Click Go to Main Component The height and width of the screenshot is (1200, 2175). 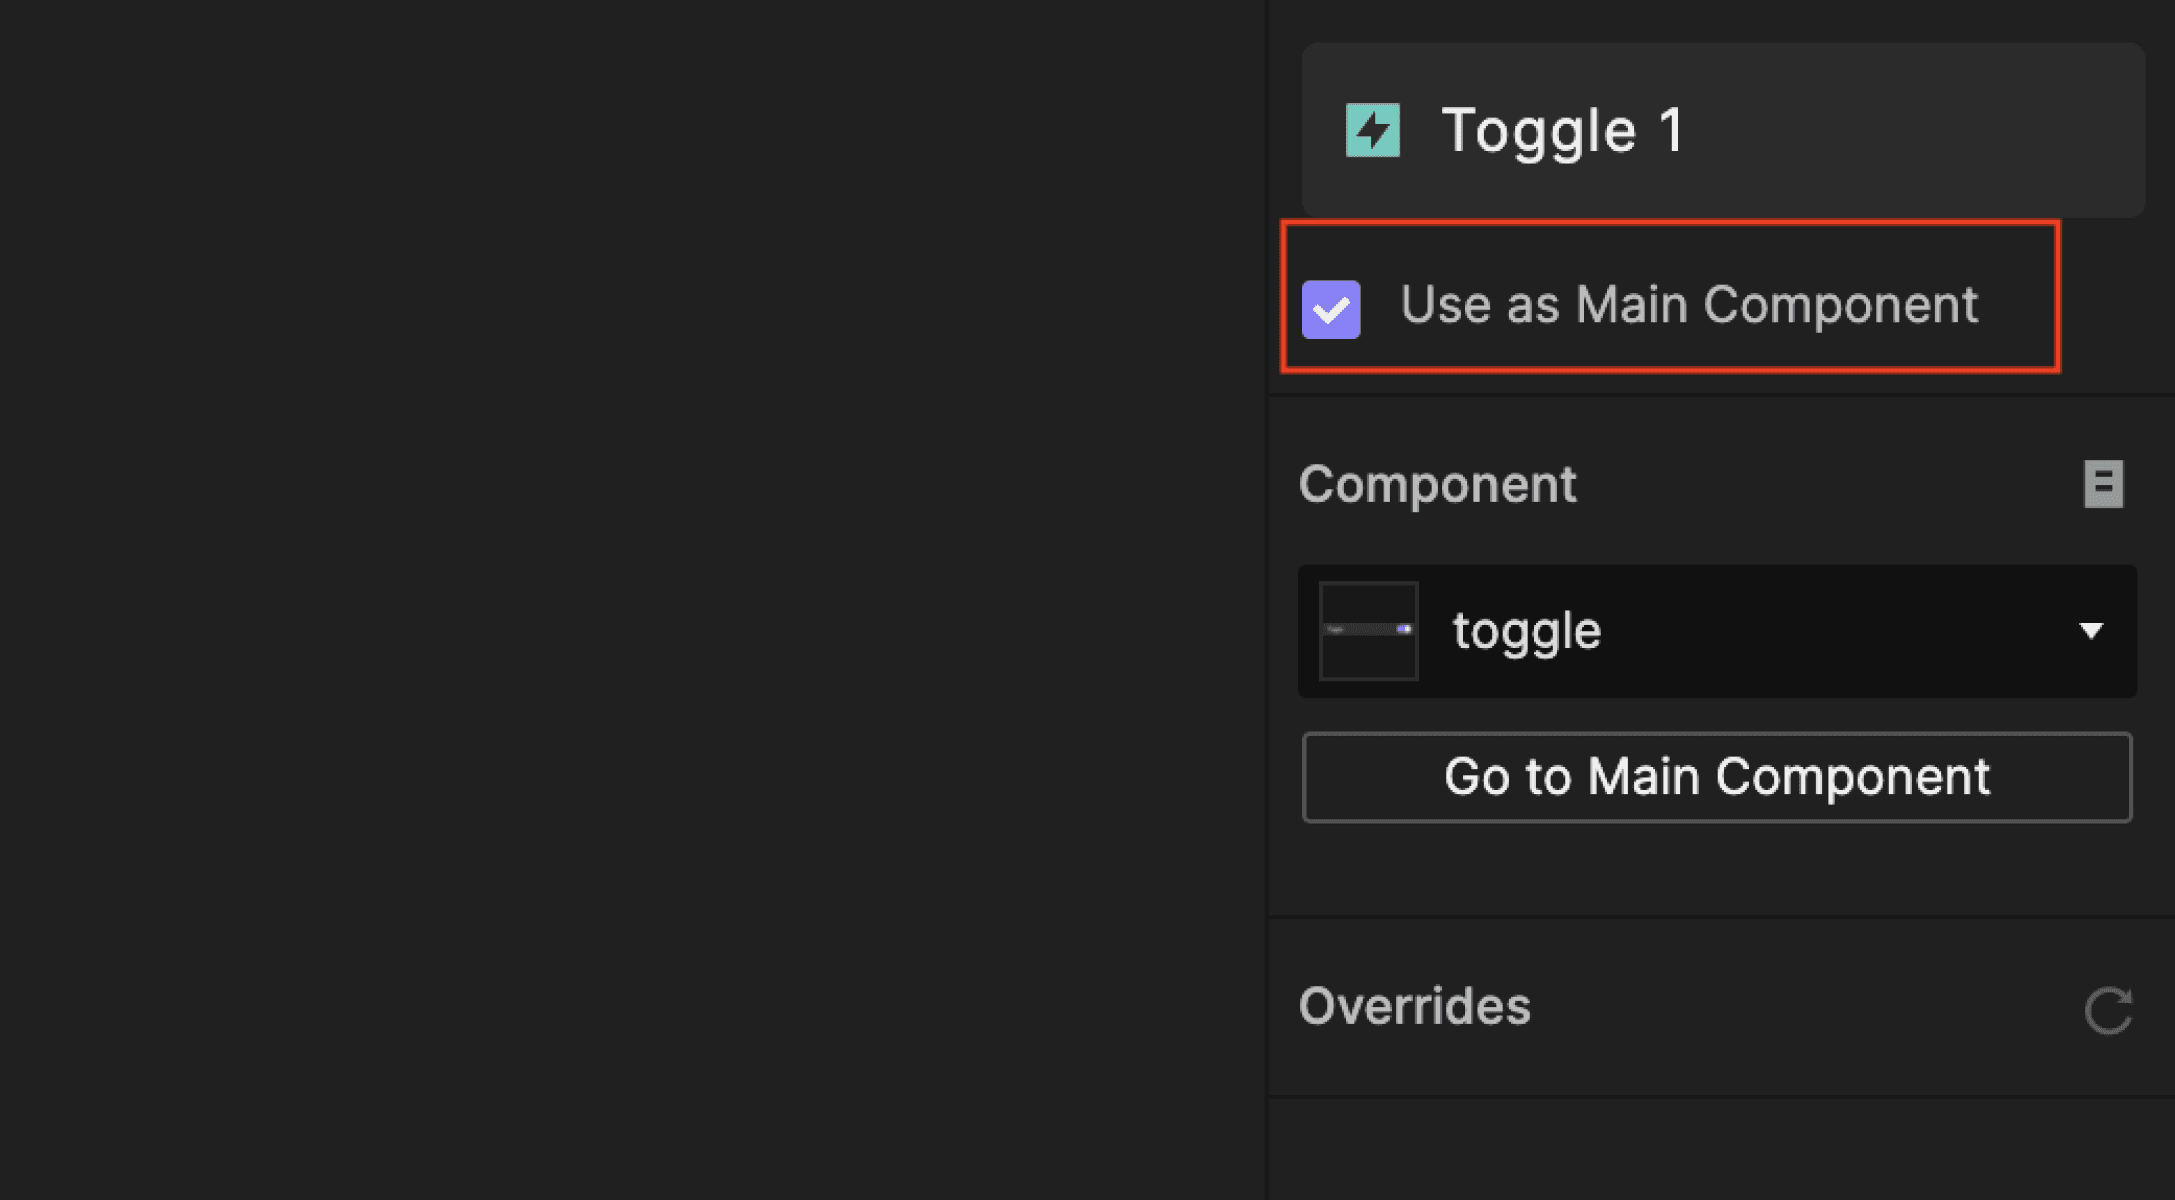click(x=1716, y=777)
